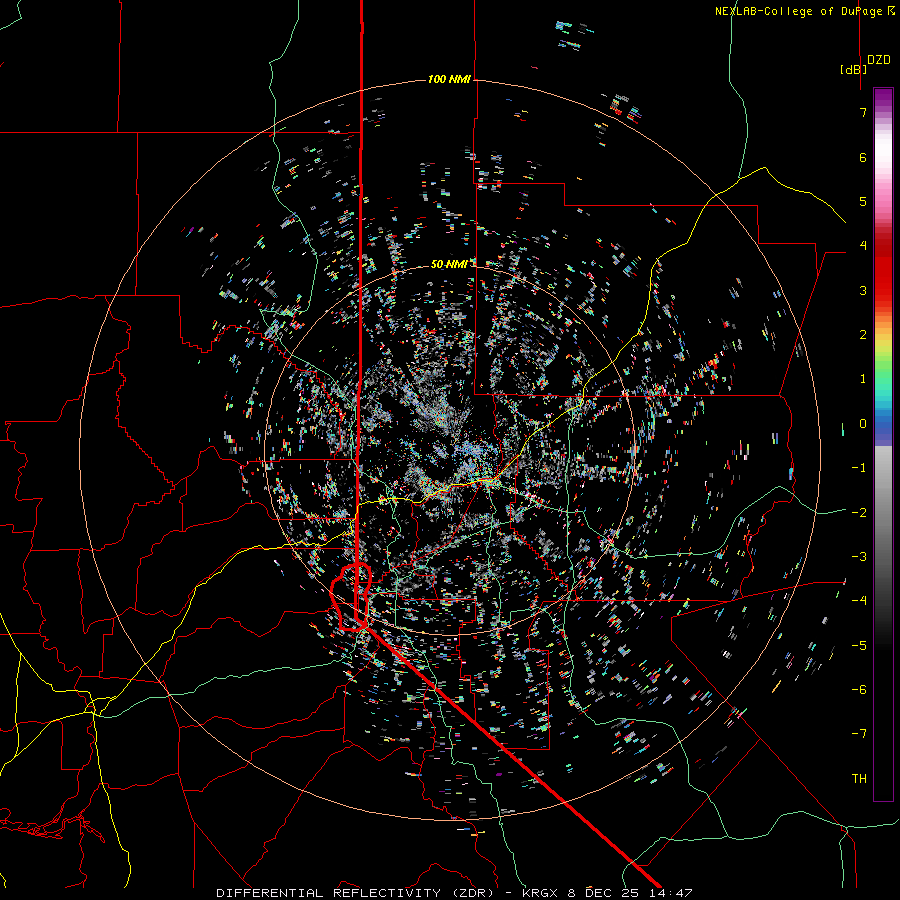Click the DZD product label
This screenshot has height=900, width=900.
point(879,60)
